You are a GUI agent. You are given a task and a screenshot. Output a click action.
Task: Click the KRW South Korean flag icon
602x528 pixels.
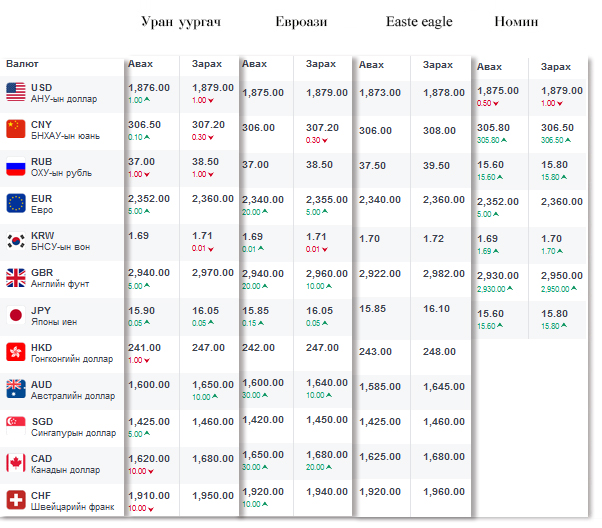point(15,241)
